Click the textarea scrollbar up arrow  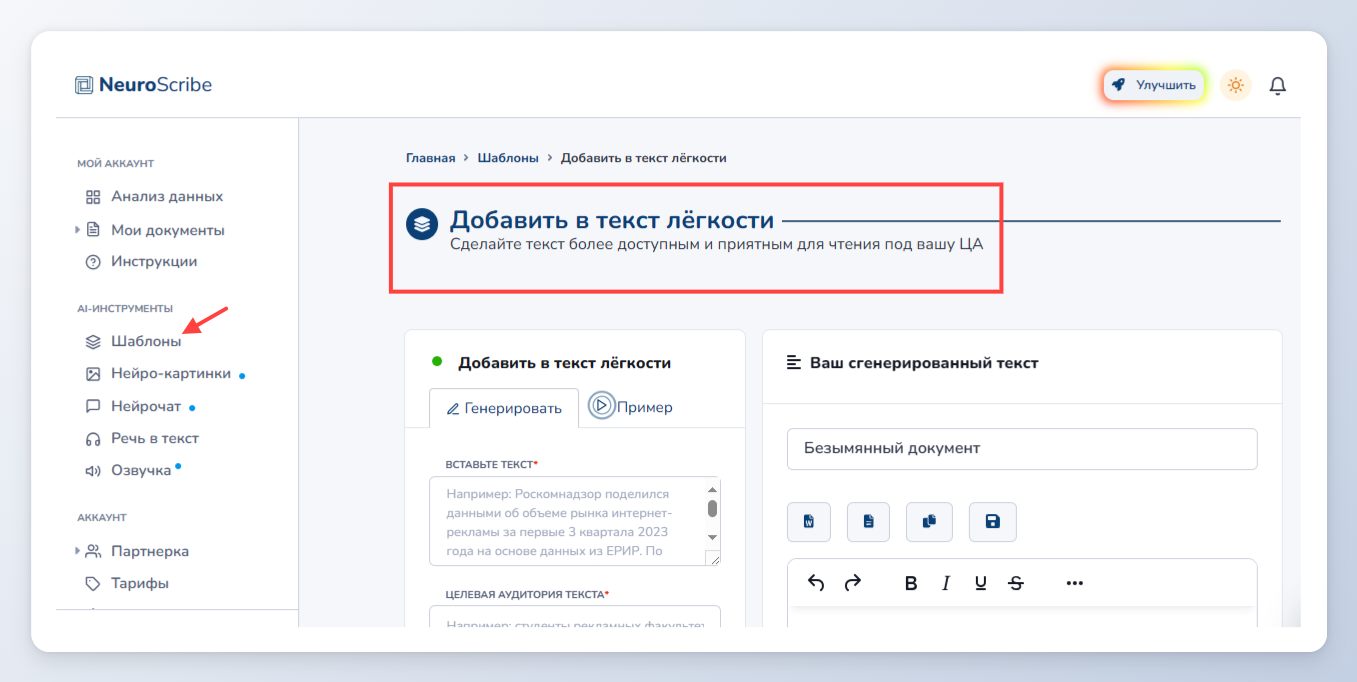[x=712, y=490]
